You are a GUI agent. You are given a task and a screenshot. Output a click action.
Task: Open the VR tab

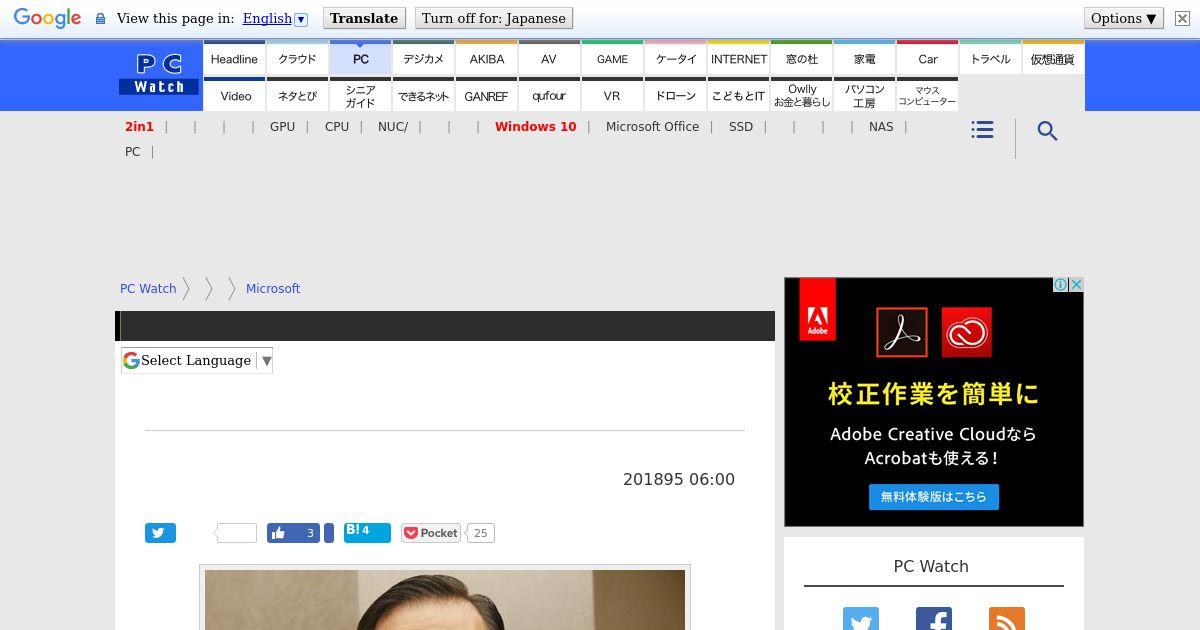[612, 96]
